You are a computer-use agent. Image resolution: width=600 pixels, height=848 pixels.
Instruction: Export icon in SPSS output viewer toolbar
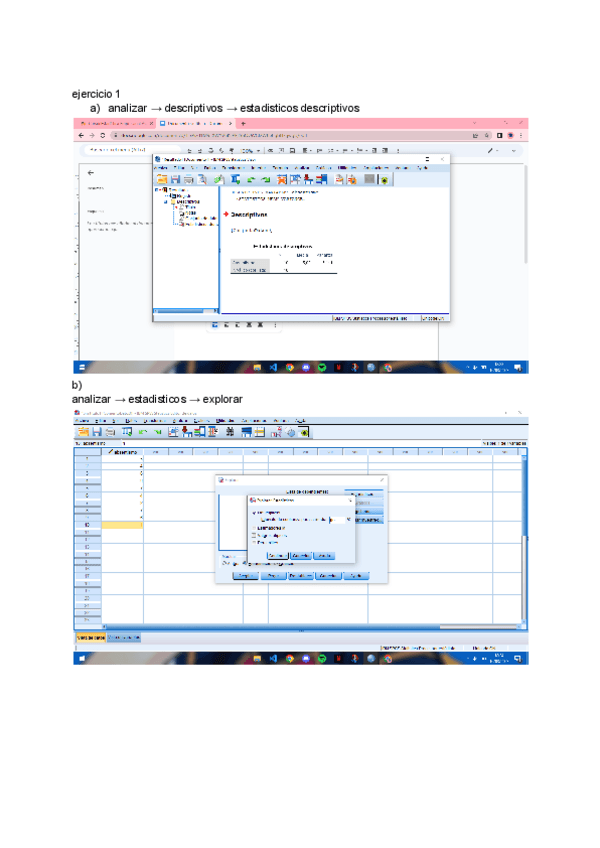[x=219, y=180]
